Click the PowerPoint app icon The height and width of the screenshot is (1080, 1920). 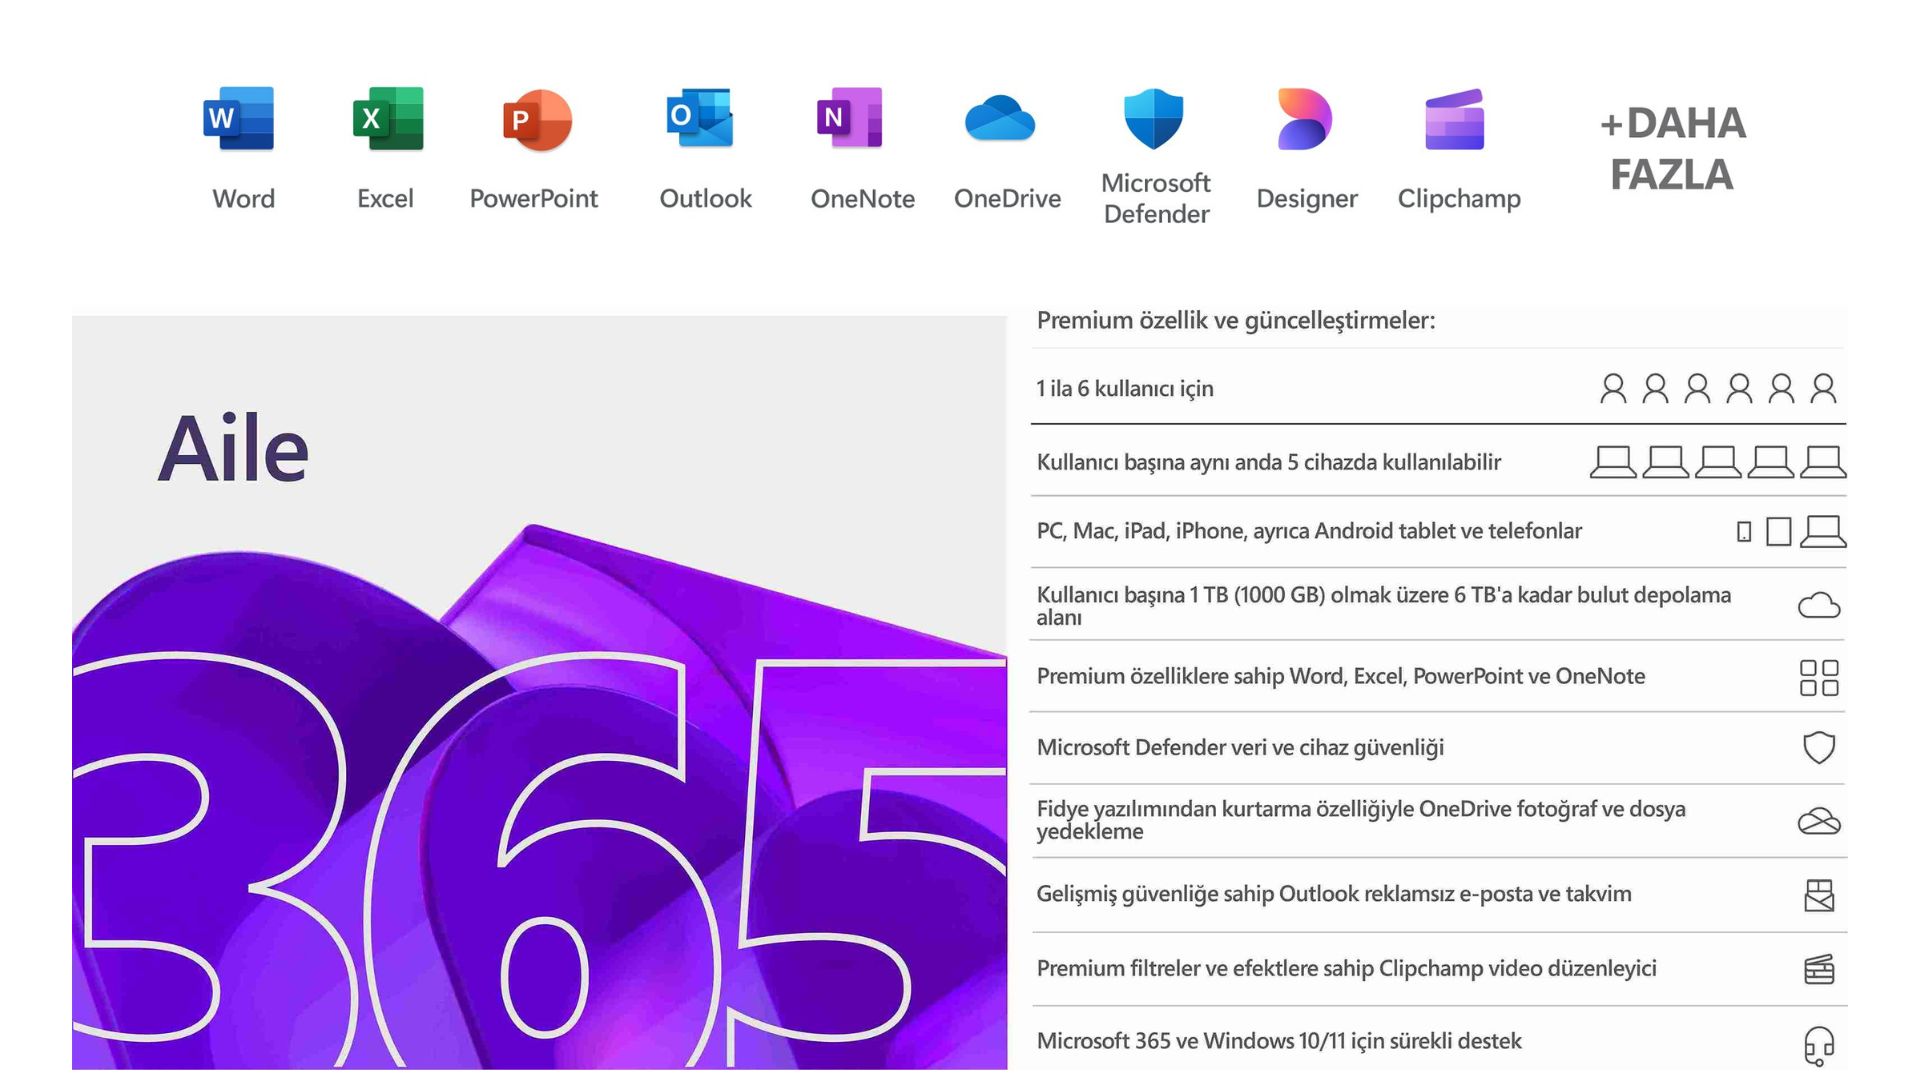coord(537,120)
